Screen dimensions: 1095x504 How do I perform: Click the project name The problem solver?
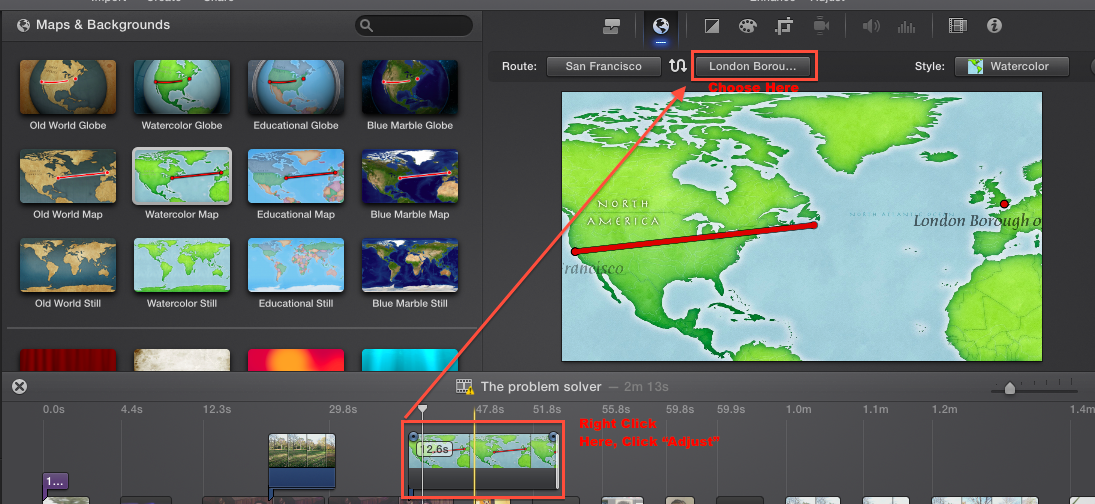pos(541,387)
